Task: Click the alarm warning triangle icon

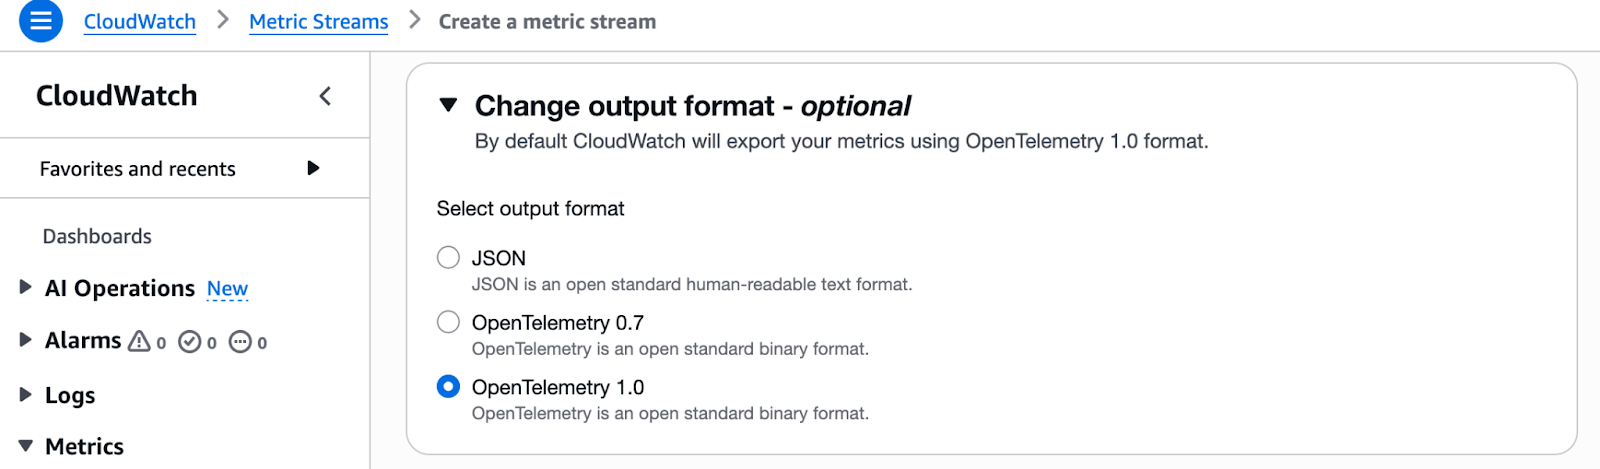Action: (139, 342)
